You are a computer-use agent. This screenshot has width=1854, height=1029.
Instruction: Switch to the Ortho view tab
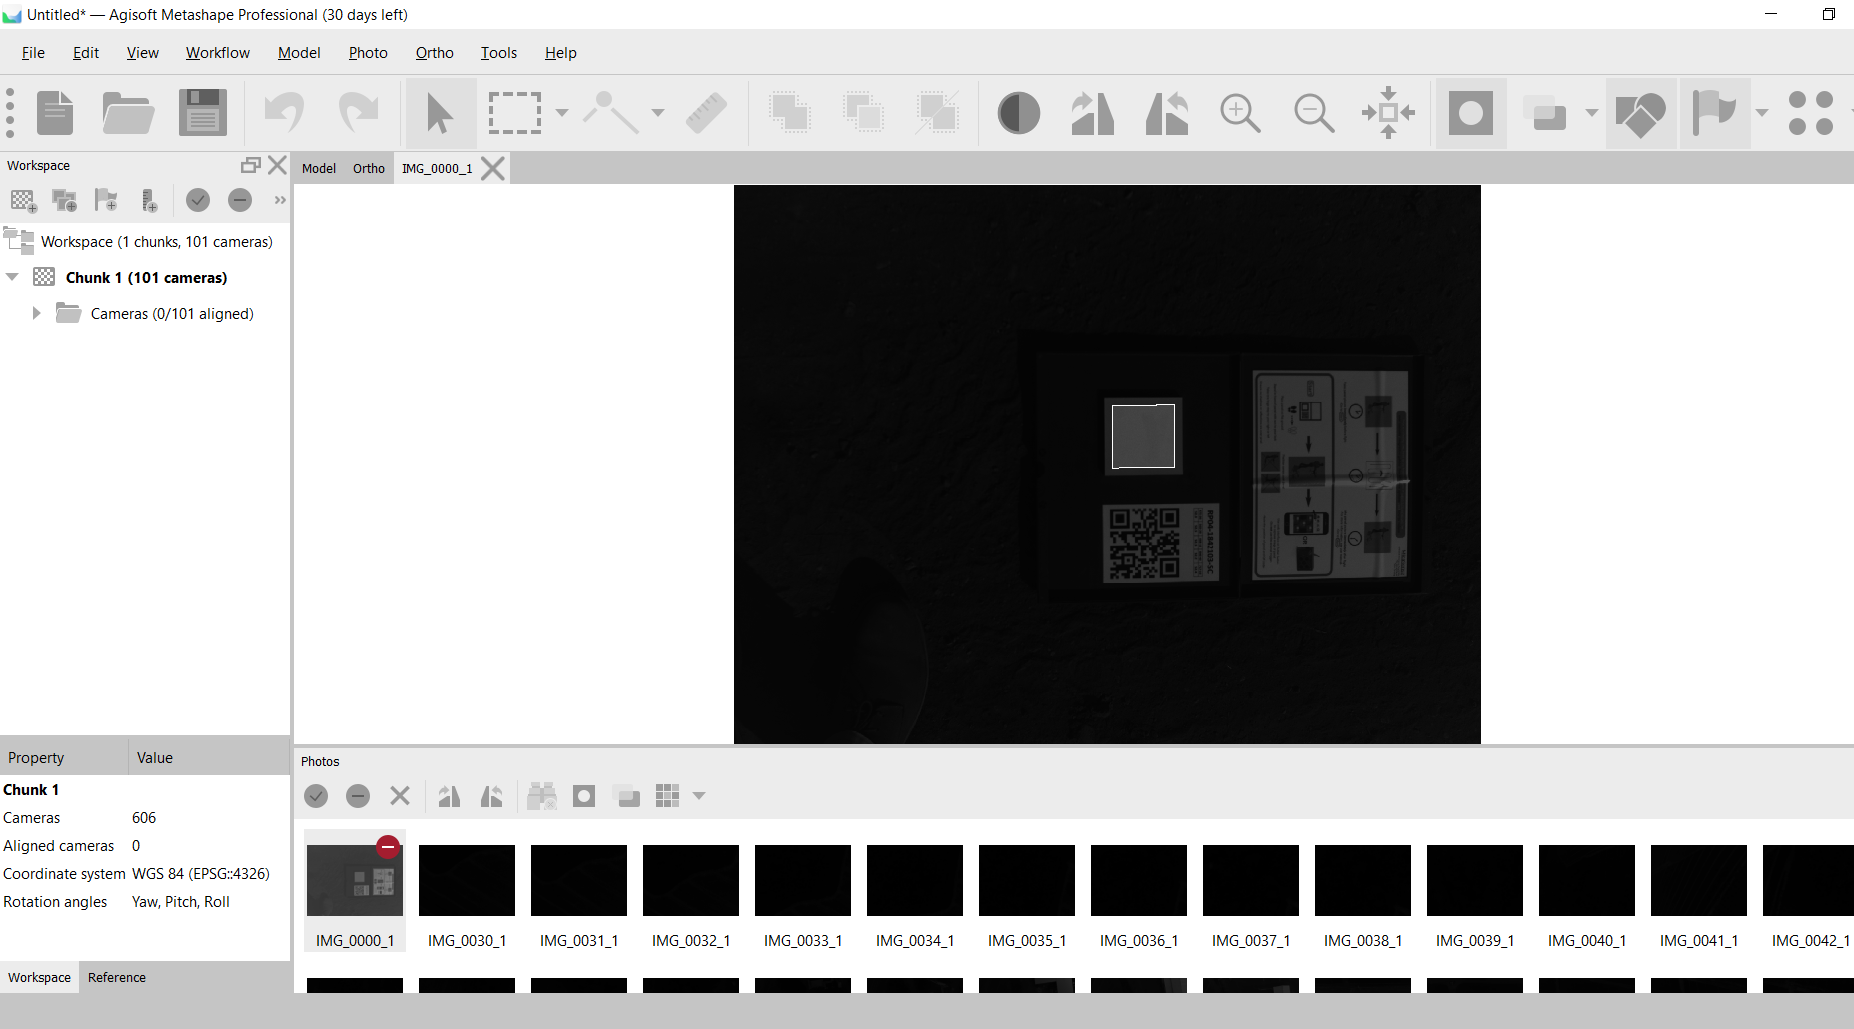coord(368,168)
